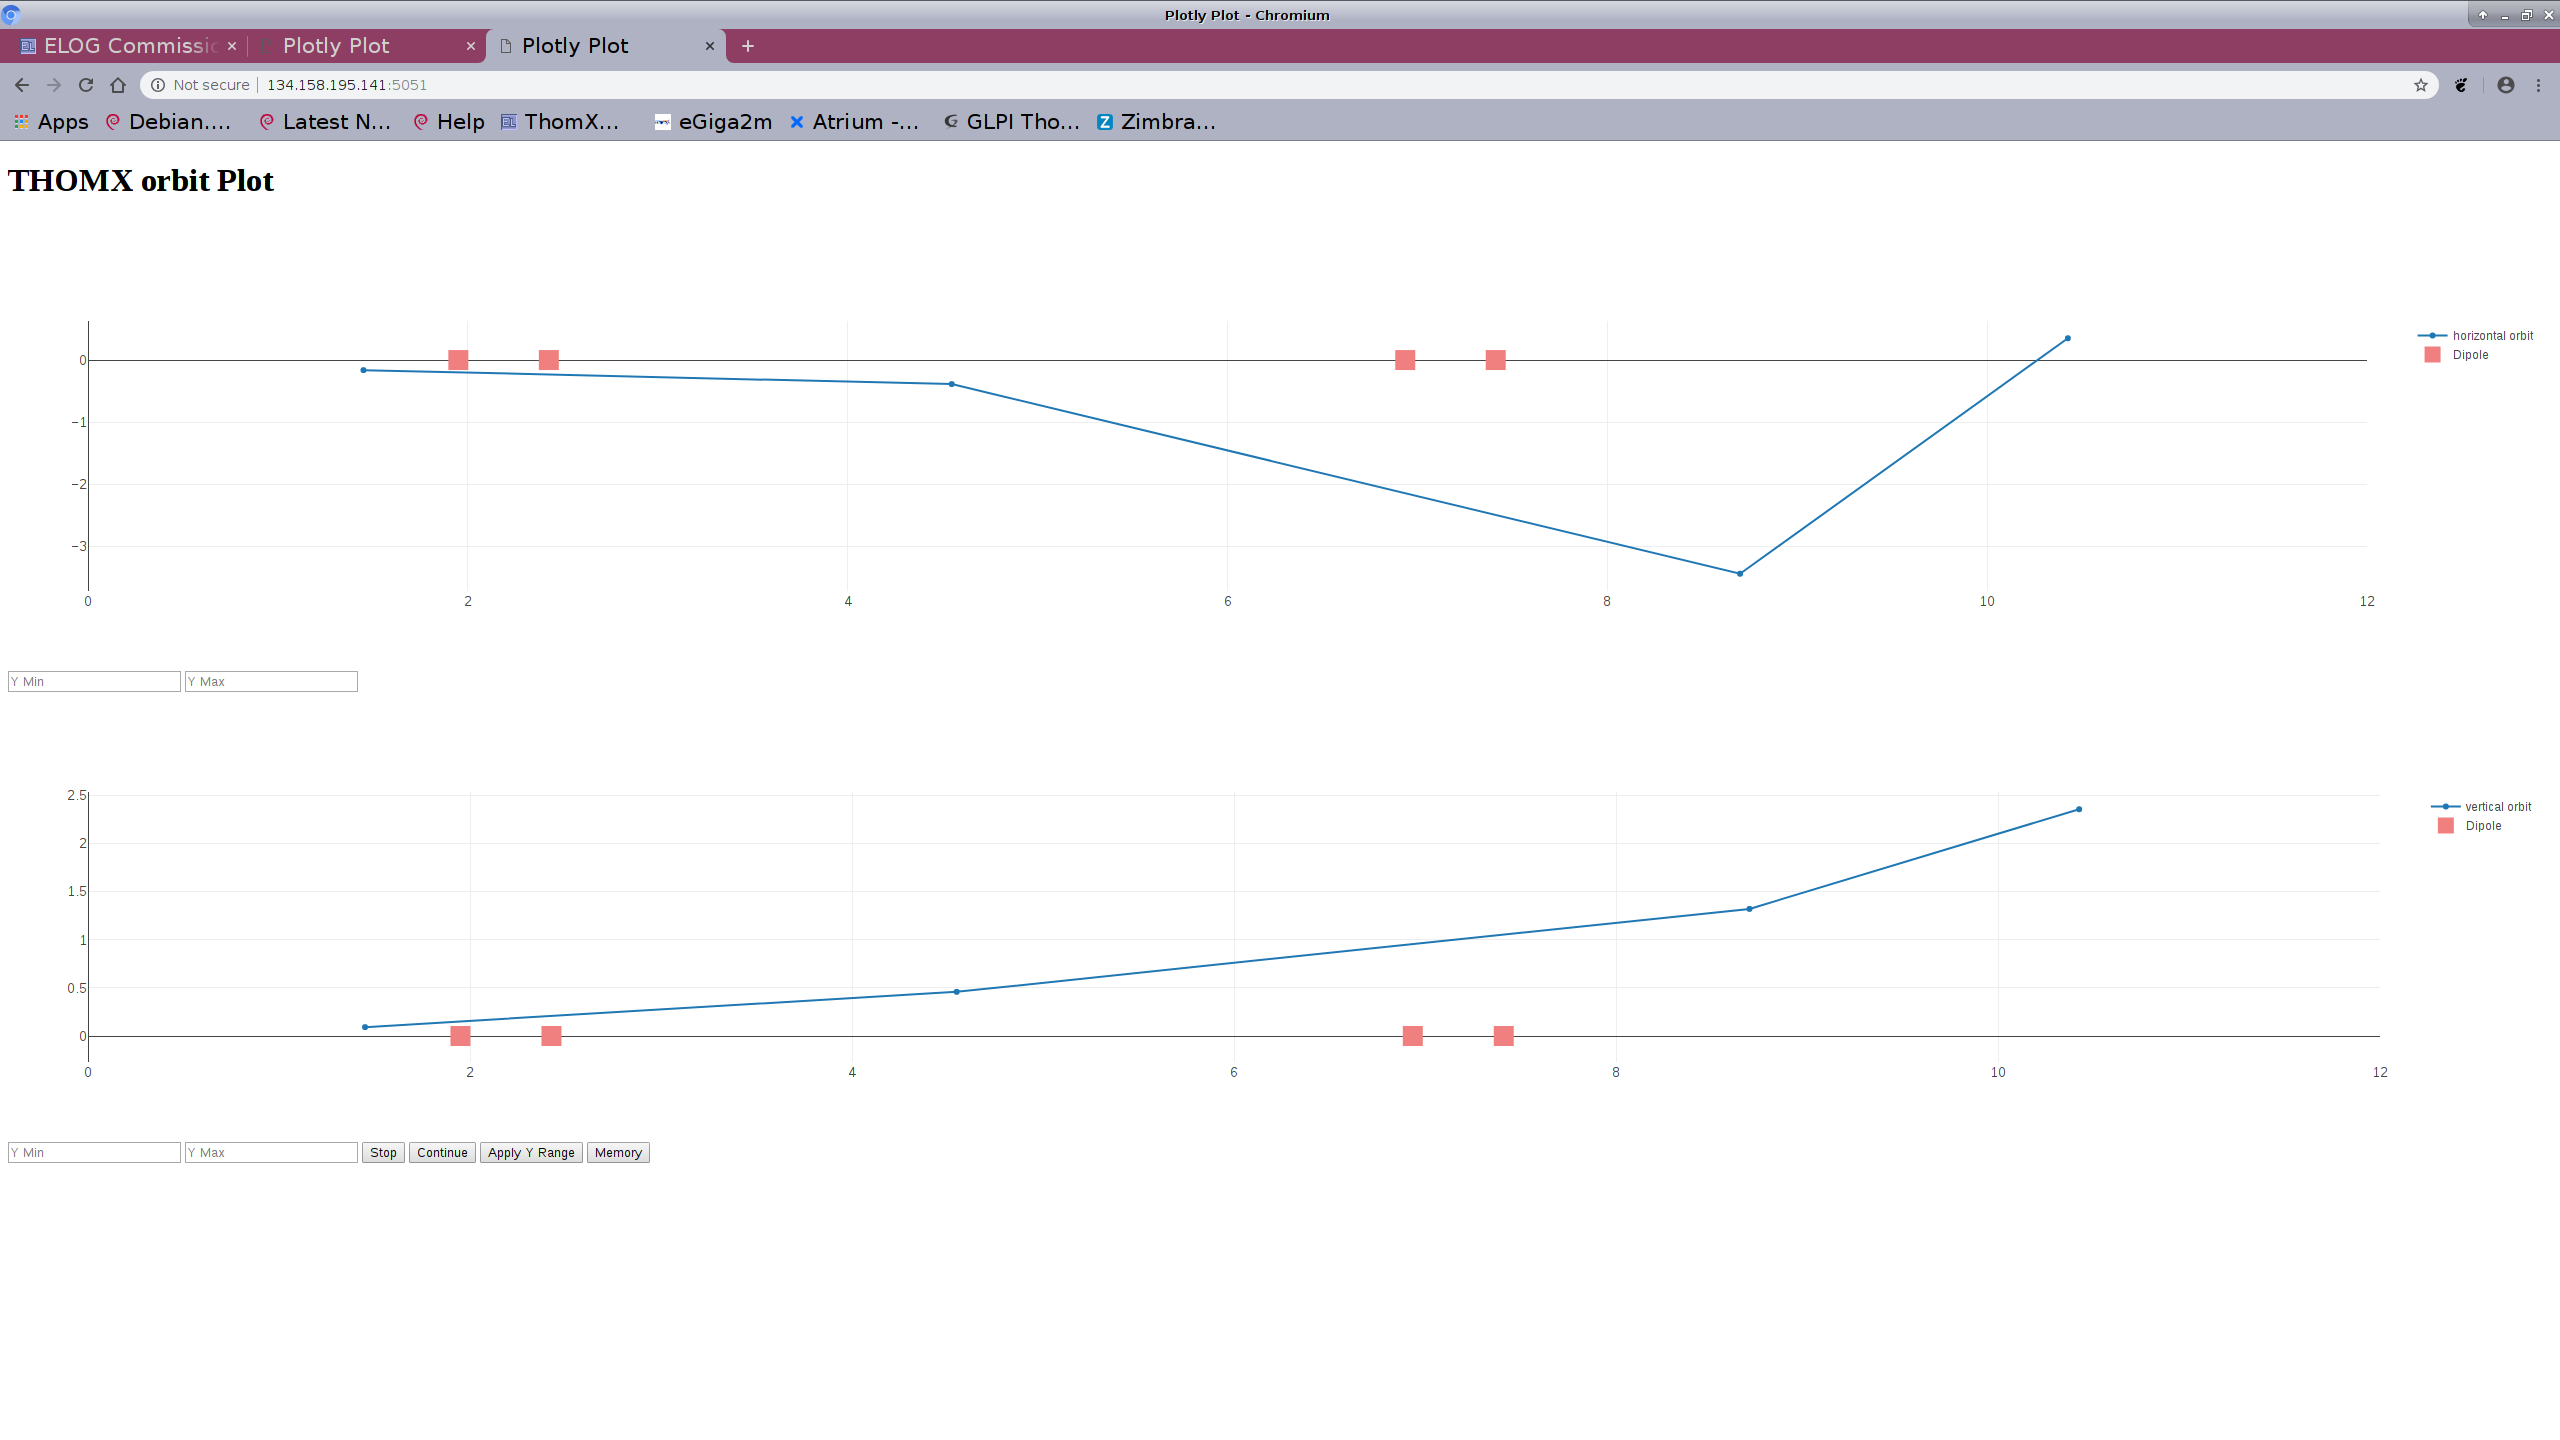Switch to the first Plotly Plot tab
Viewport: 2560px width, 1440px height.
(336, 46)
